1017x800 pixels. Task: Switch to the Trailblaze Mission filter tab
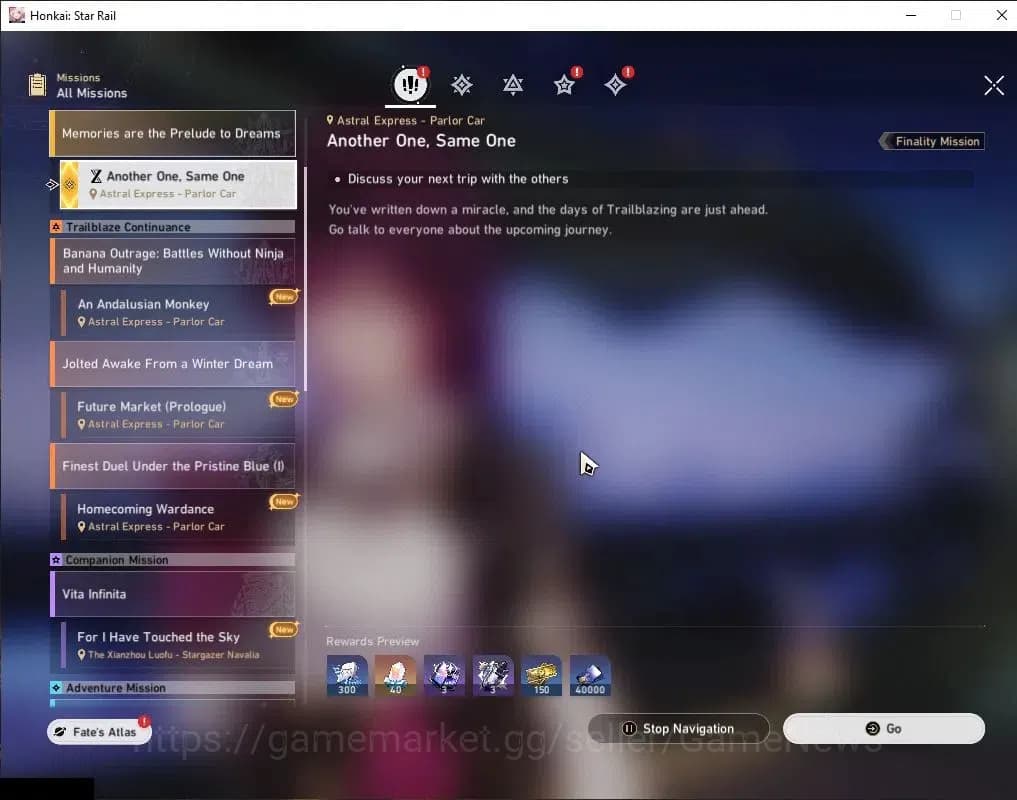462,84
